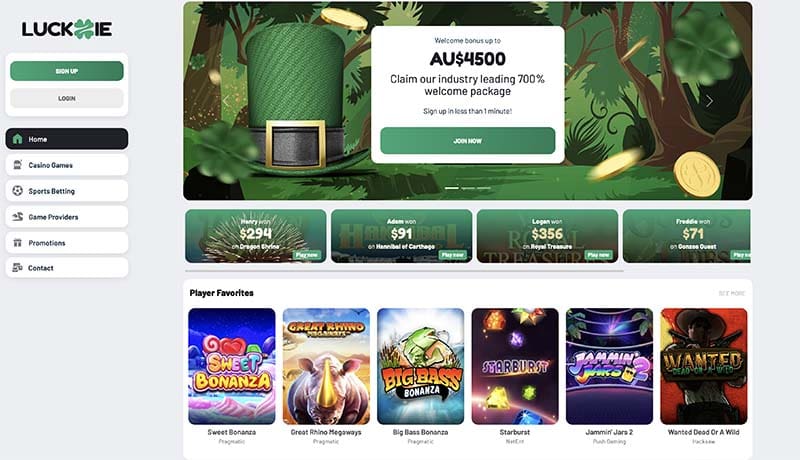The image size is (800, 460).
Task: Go back with banner left chevron arrow
Action: [x=226, y=101]
